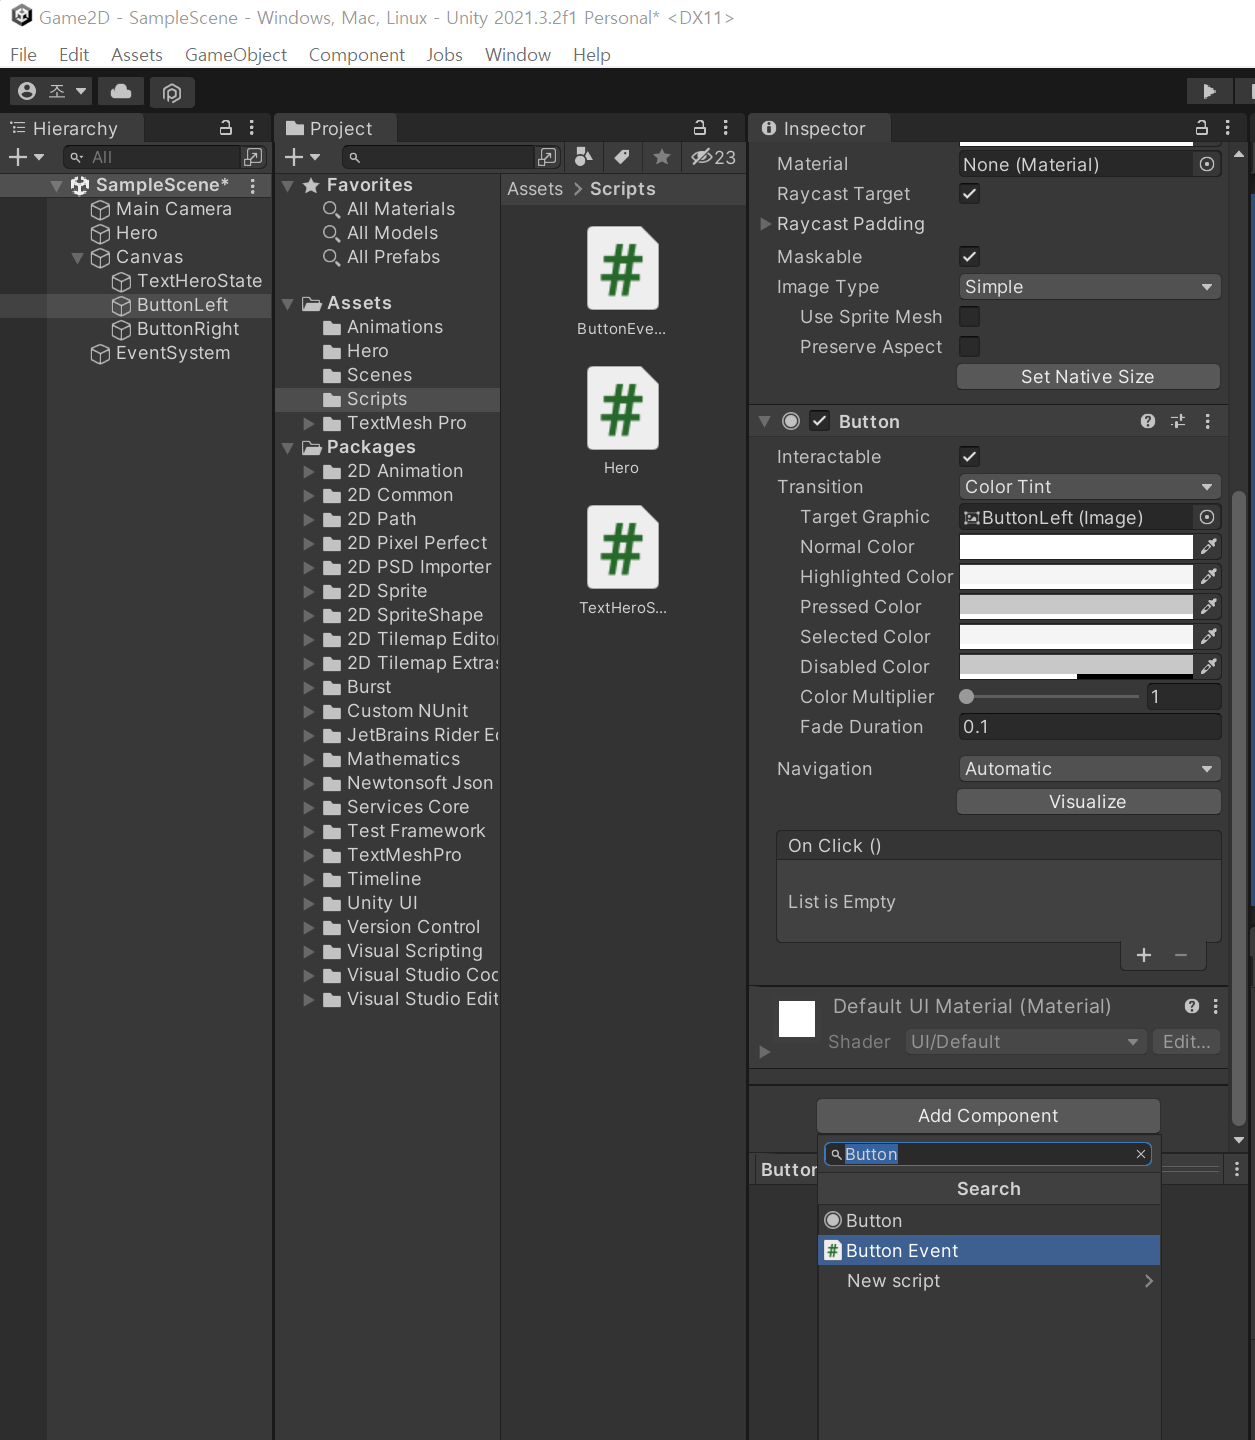Expand the TextMesh Pro folder under Assets
This screenshot has width=1255, height=1440.
click(x=309, y=424)
